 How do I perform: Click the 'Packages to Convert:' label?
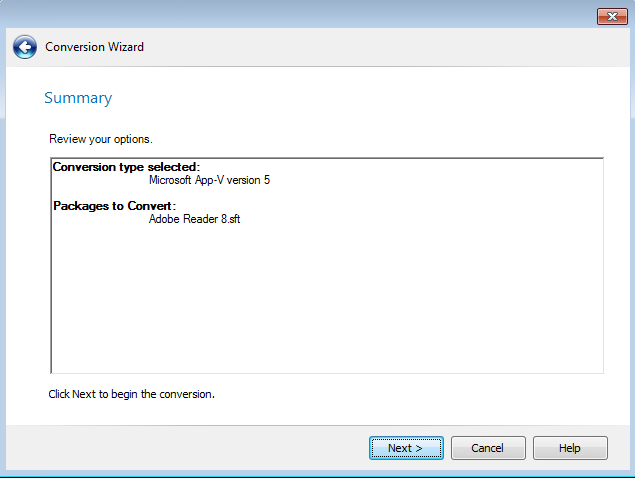(x=114, y=206)
